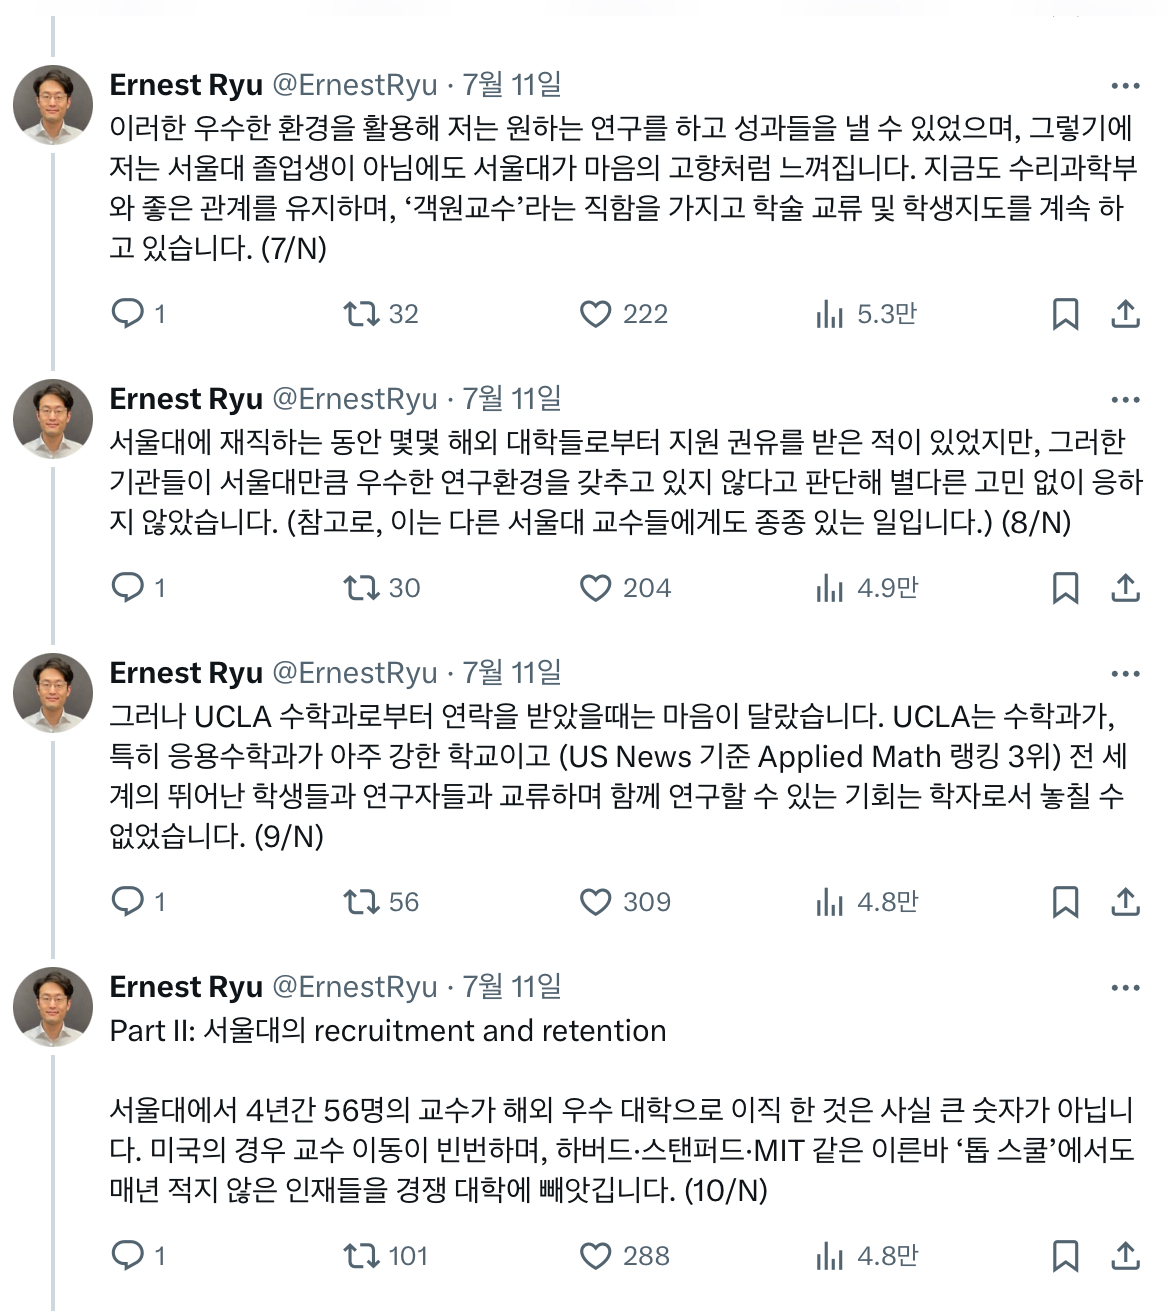Retweet the (7/N) tweet with 32 reposts

[x=361, y=314]
